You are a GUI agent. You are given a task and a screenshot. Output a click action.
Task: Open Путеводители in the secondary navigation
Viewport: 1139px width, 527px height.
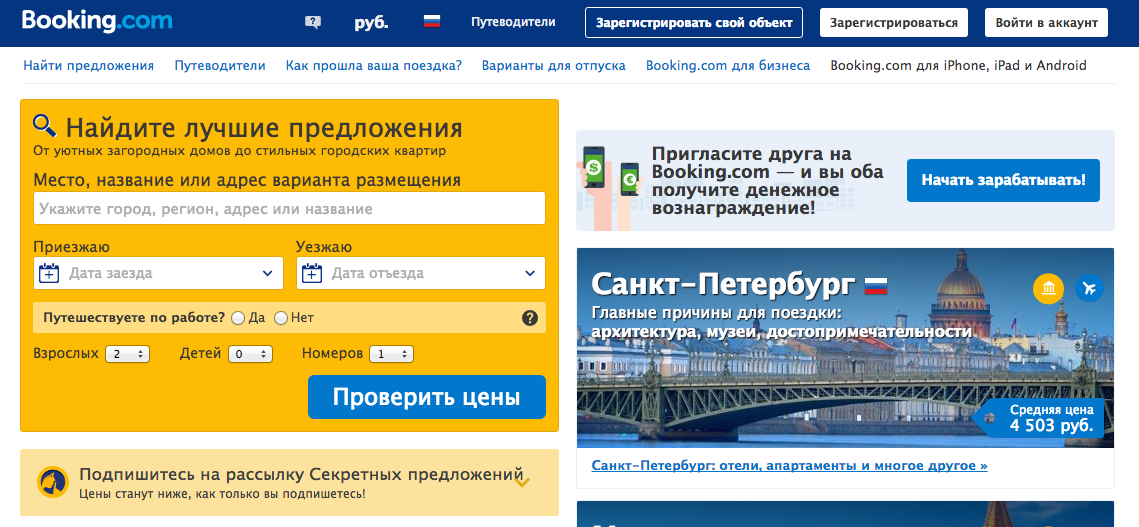220,65
